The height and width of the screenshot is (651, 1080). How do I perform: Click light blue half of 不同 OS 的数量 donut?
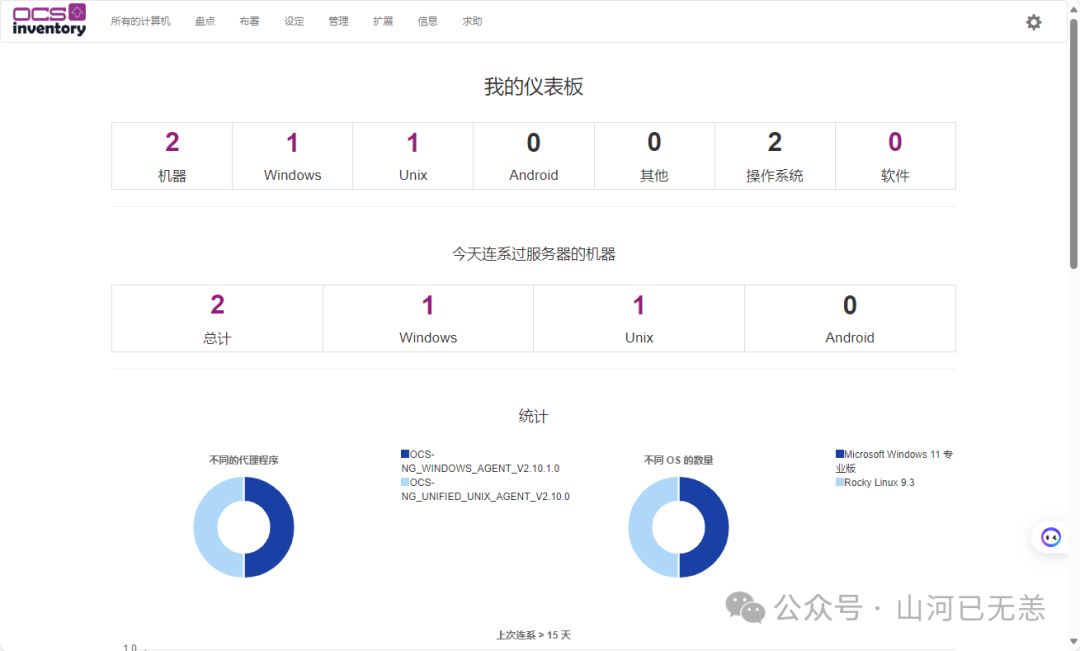641,527
